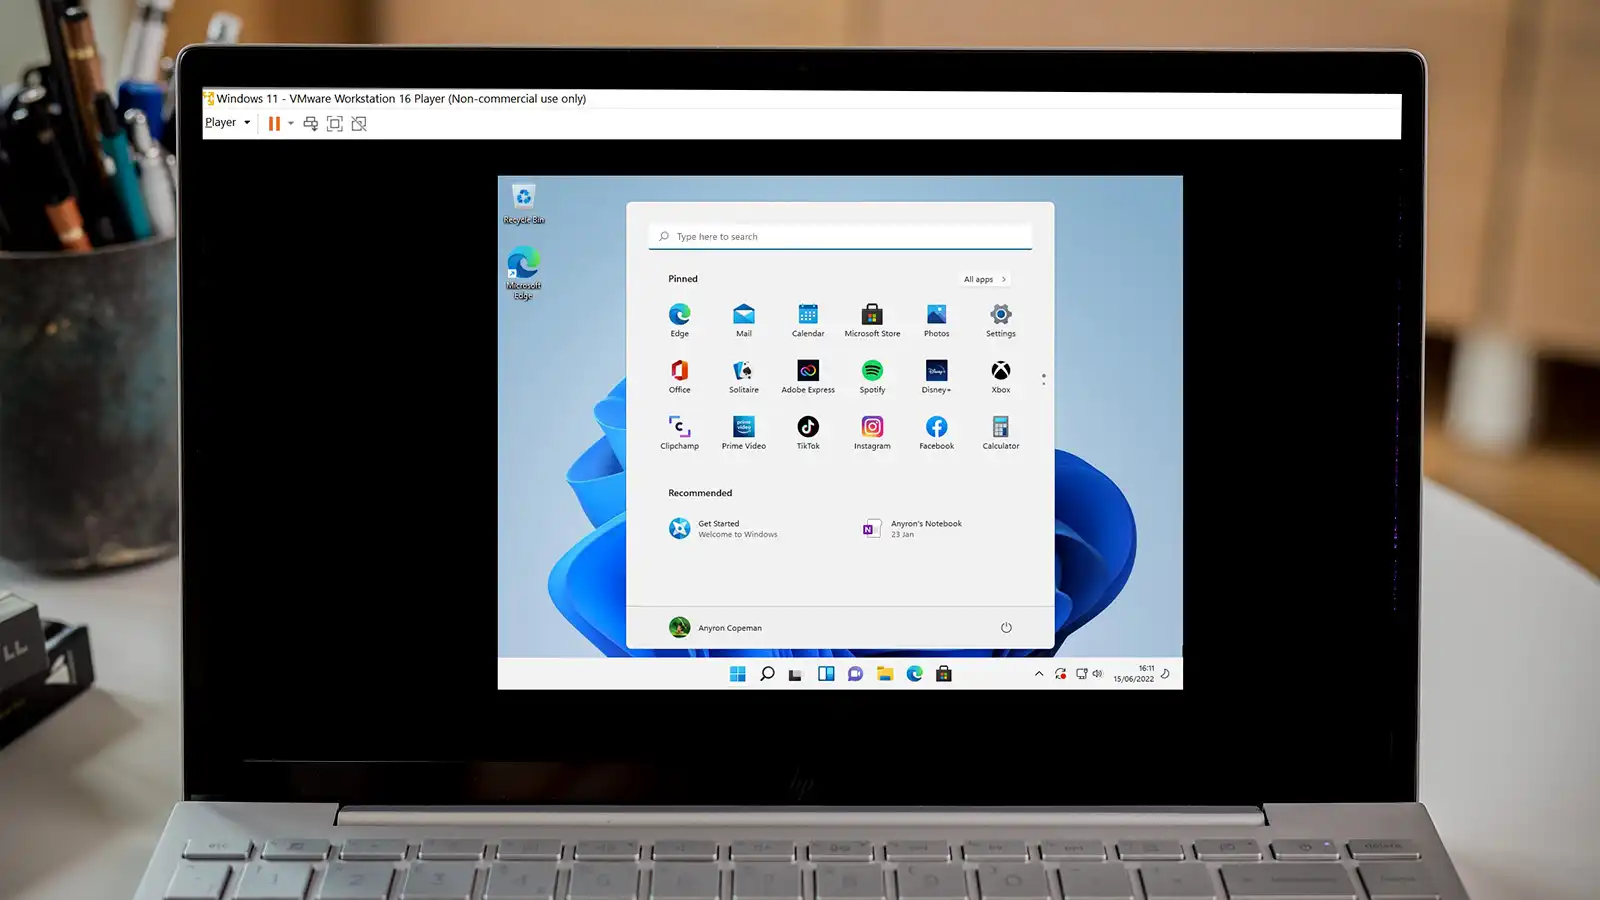The width and height of the screenshot is (1600, 900).
Task: Expand the power options arrow beside pause
Action: click(291, 124)
